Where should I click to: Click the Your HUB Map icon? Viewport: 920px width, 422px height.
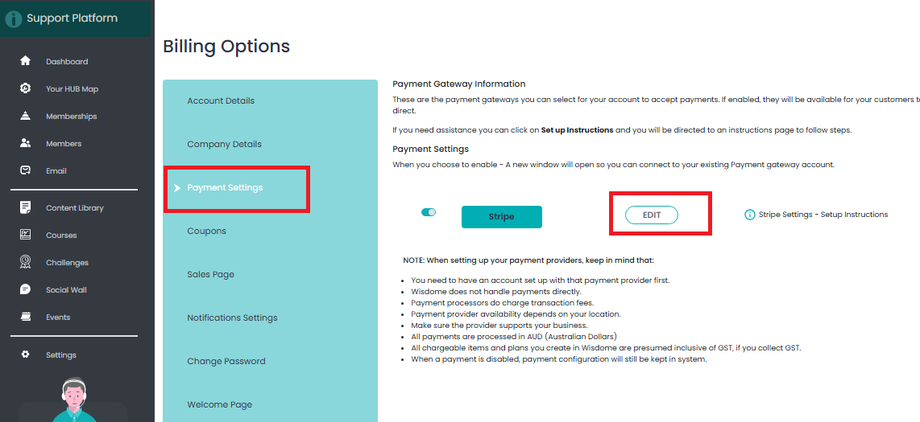point(25,89)
